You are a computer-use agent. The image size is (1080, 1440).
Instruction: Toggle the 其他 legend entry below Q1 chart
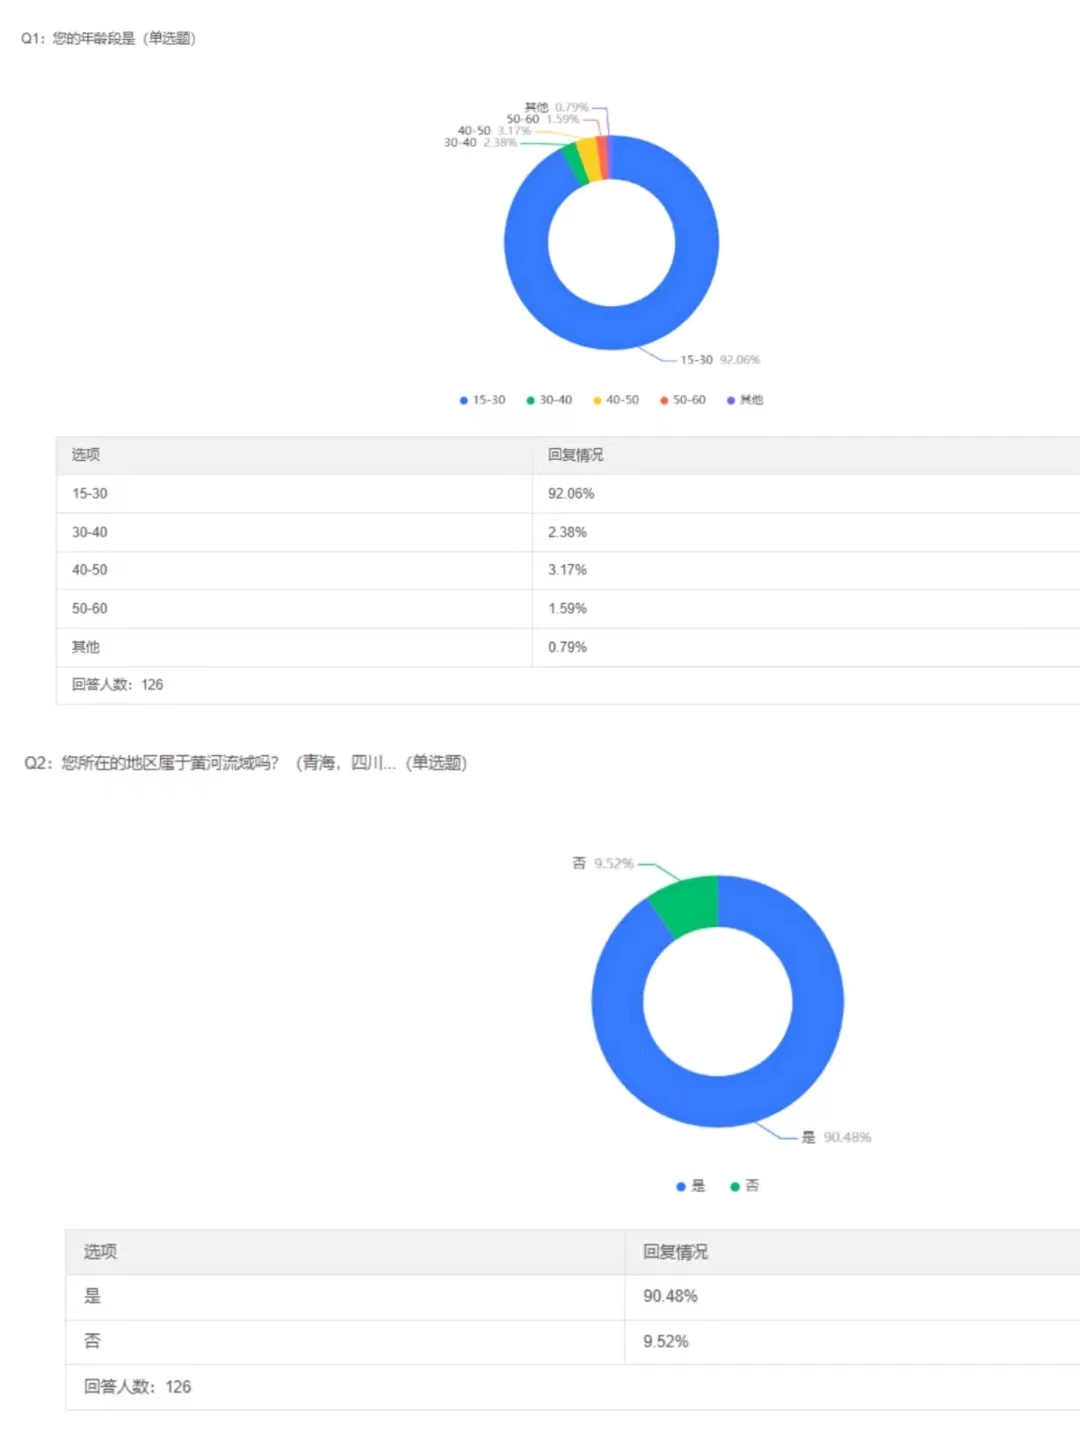coord(745,400)
